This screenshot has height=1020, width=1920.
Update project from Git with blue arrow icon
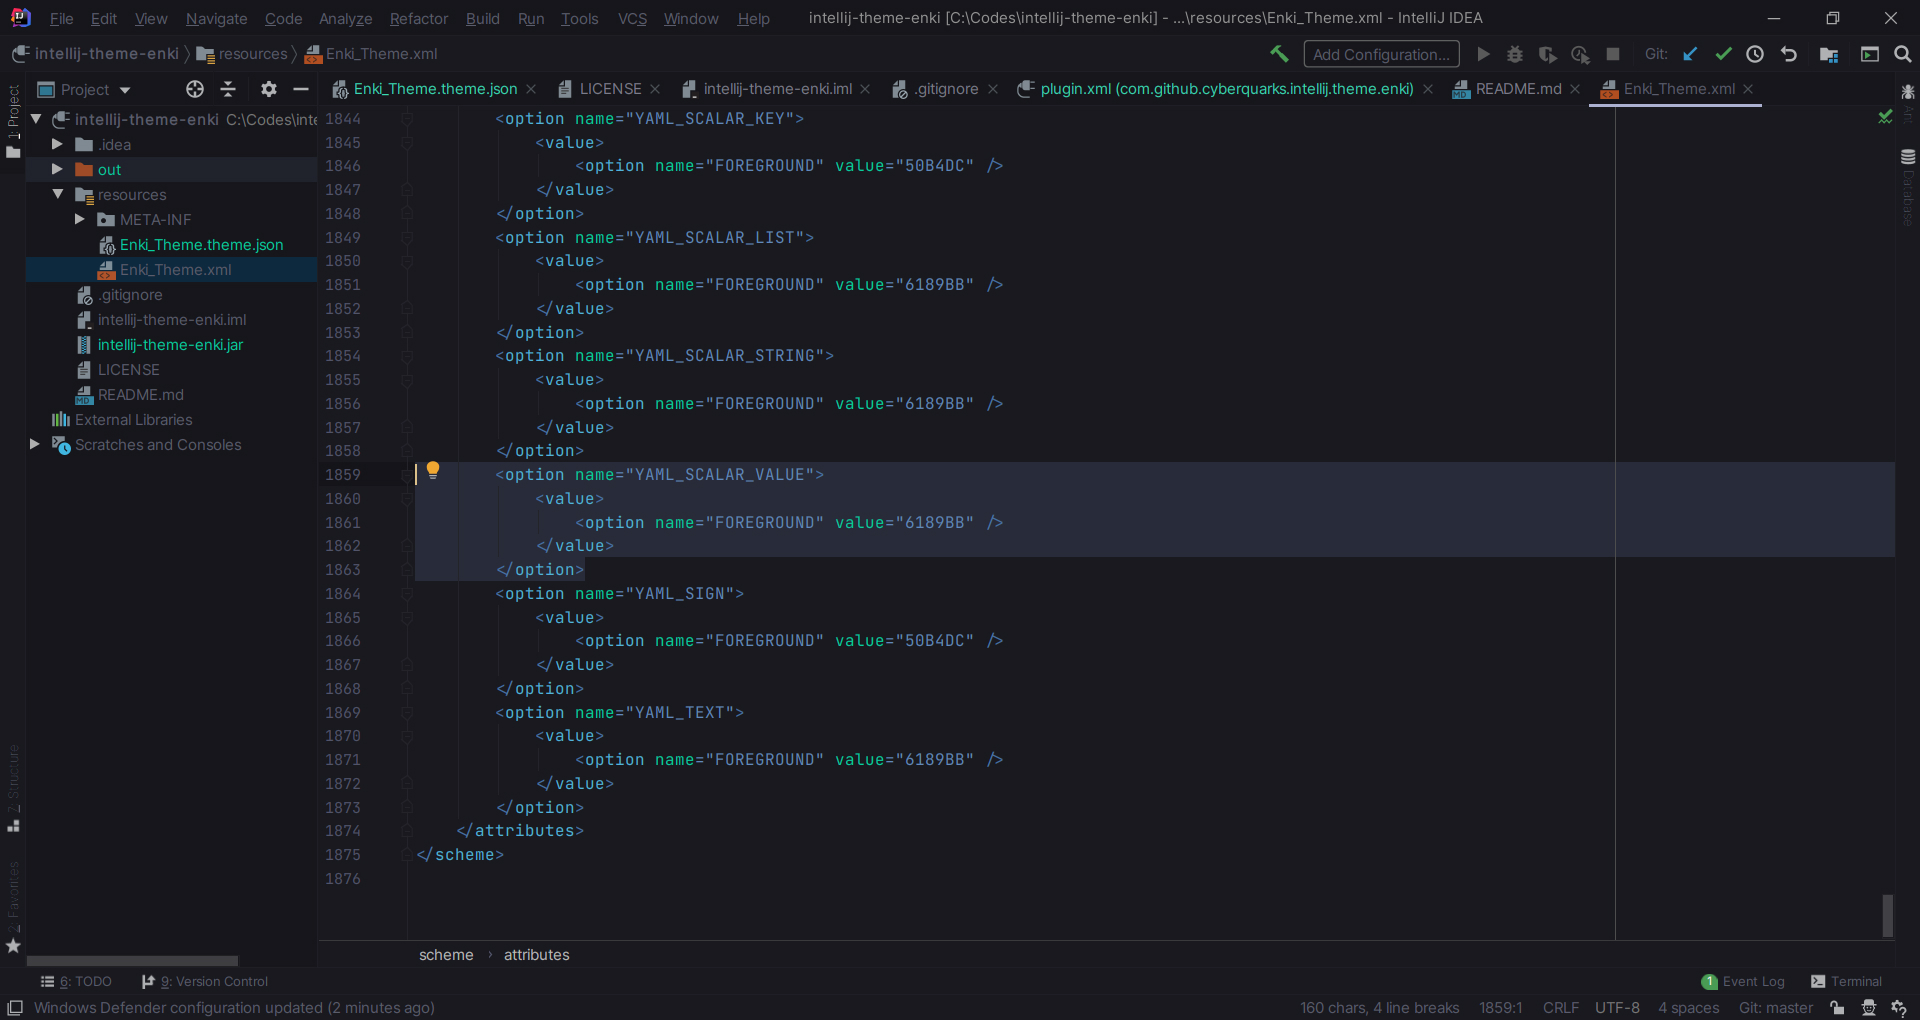point(1690,54)
